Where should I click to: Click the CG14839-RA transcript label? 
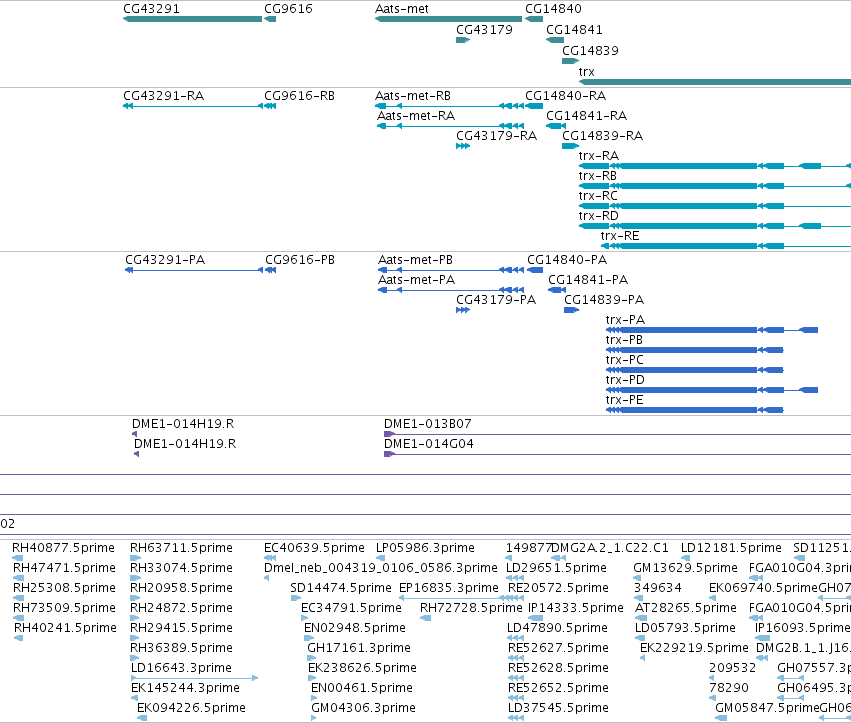602,136
